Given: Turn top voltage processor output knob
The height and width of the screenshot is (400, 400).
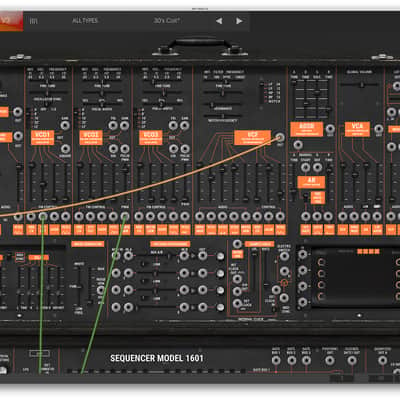Looking at the screenshot, I should (220, 256).
